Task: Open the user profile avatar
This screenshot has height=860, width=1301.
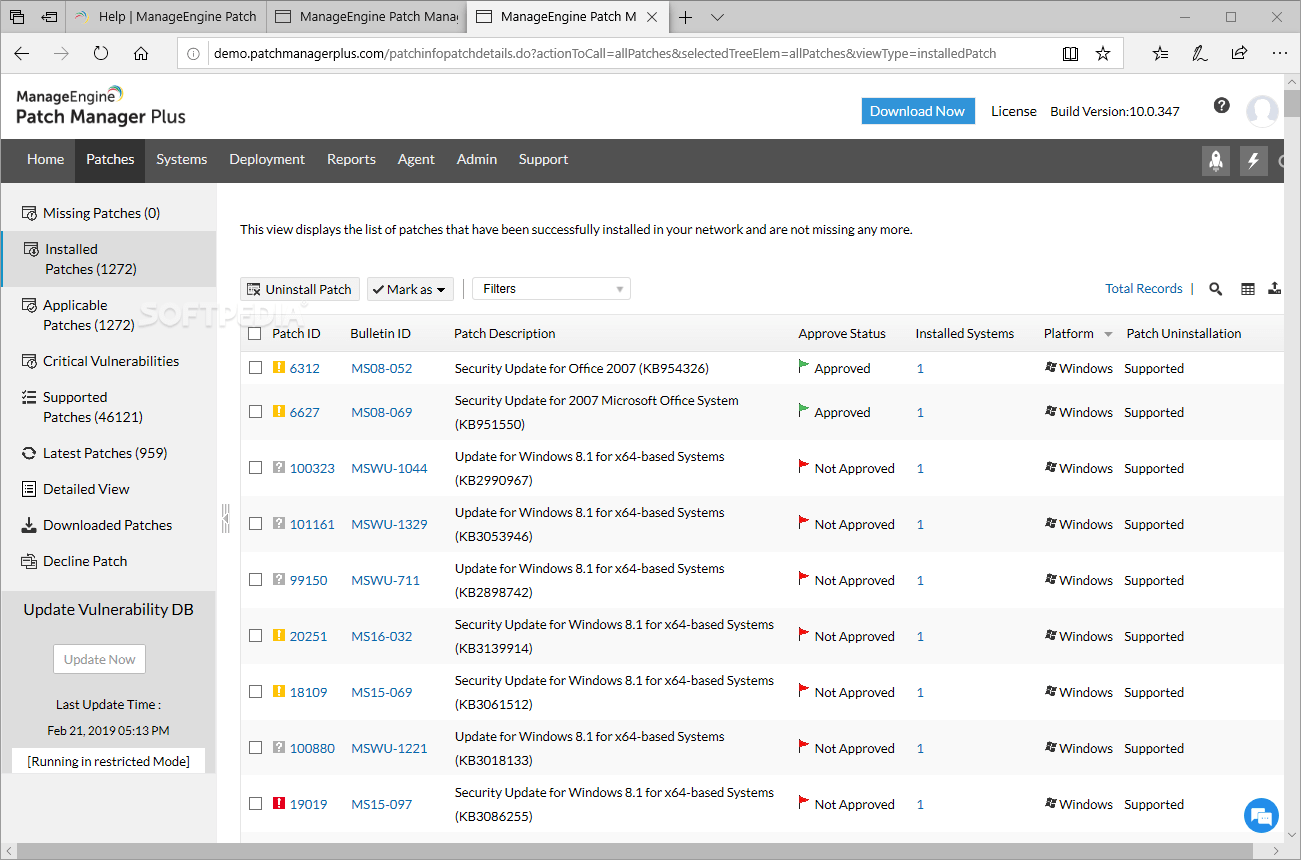Action: point(1262,111)
